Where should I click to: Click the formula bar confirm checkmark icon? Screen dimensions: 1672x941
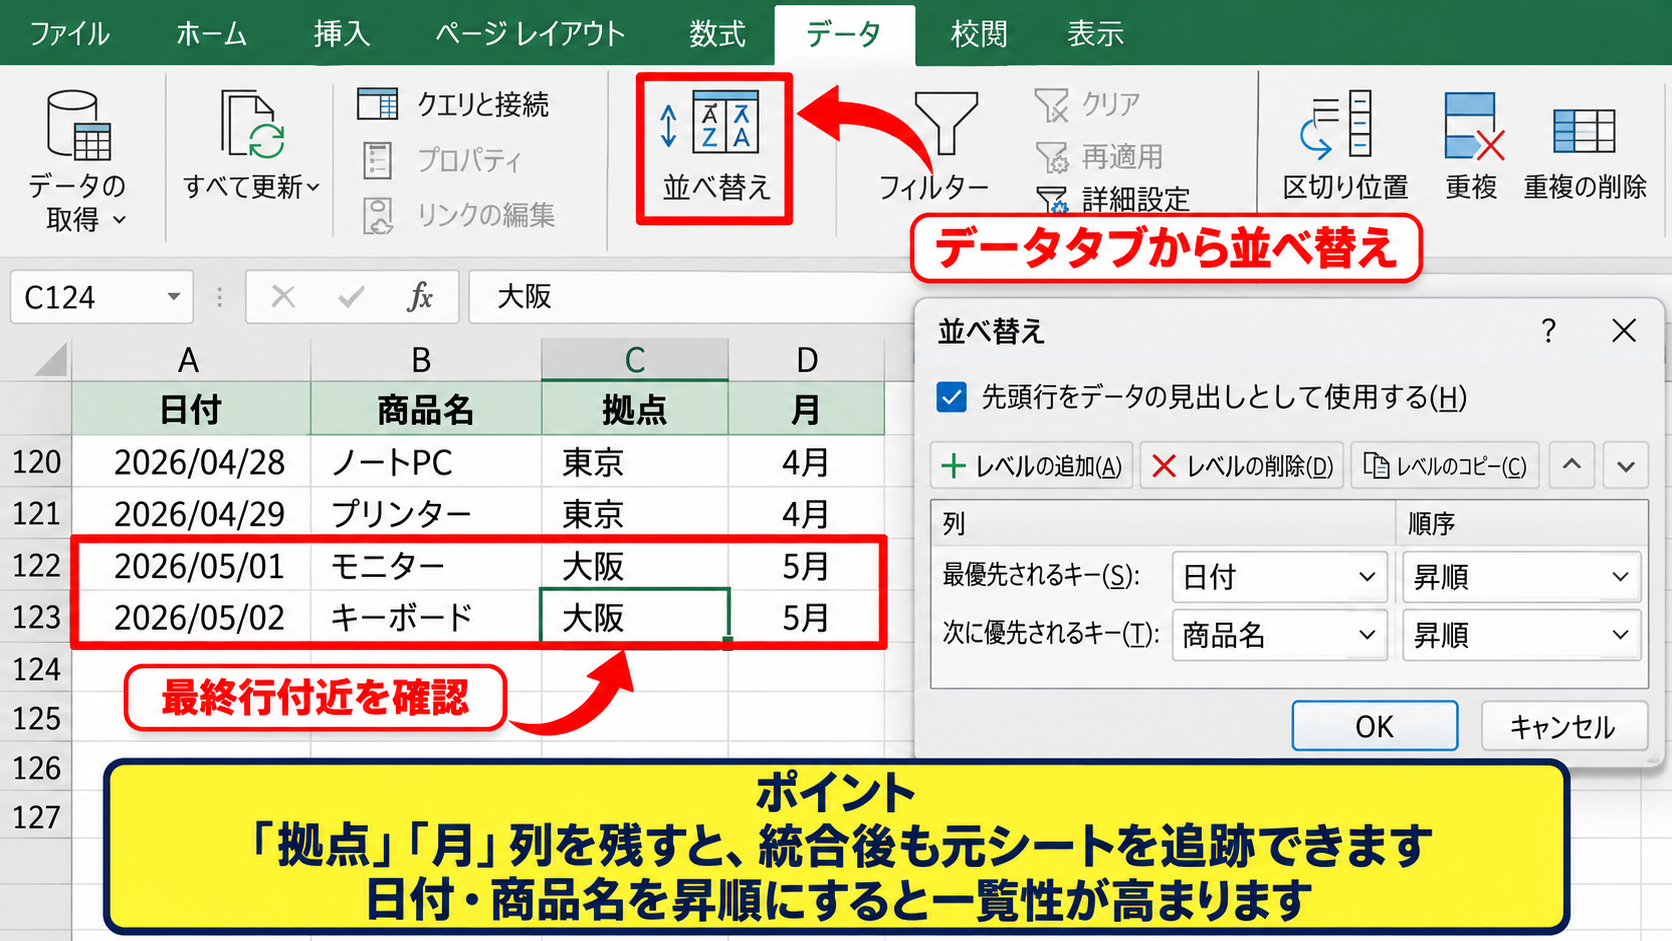tap(351, 297)
